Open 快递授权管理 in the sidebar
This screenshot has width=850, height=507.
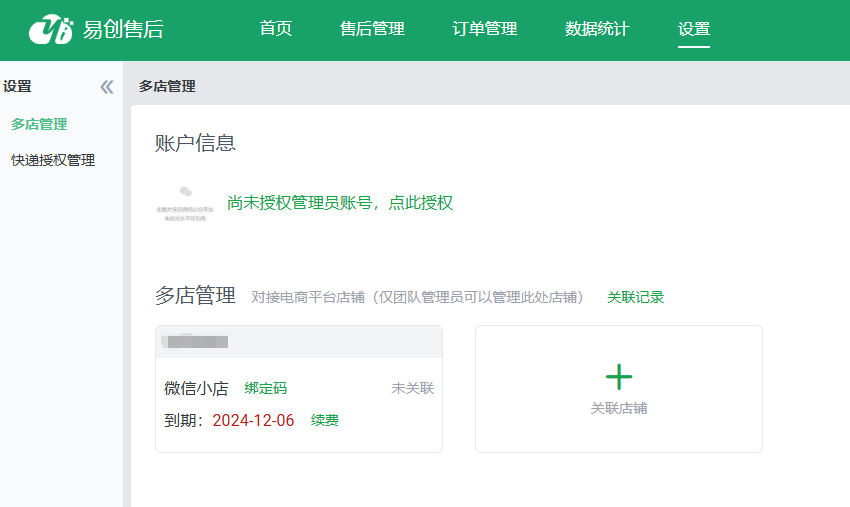tap(53, 160)
